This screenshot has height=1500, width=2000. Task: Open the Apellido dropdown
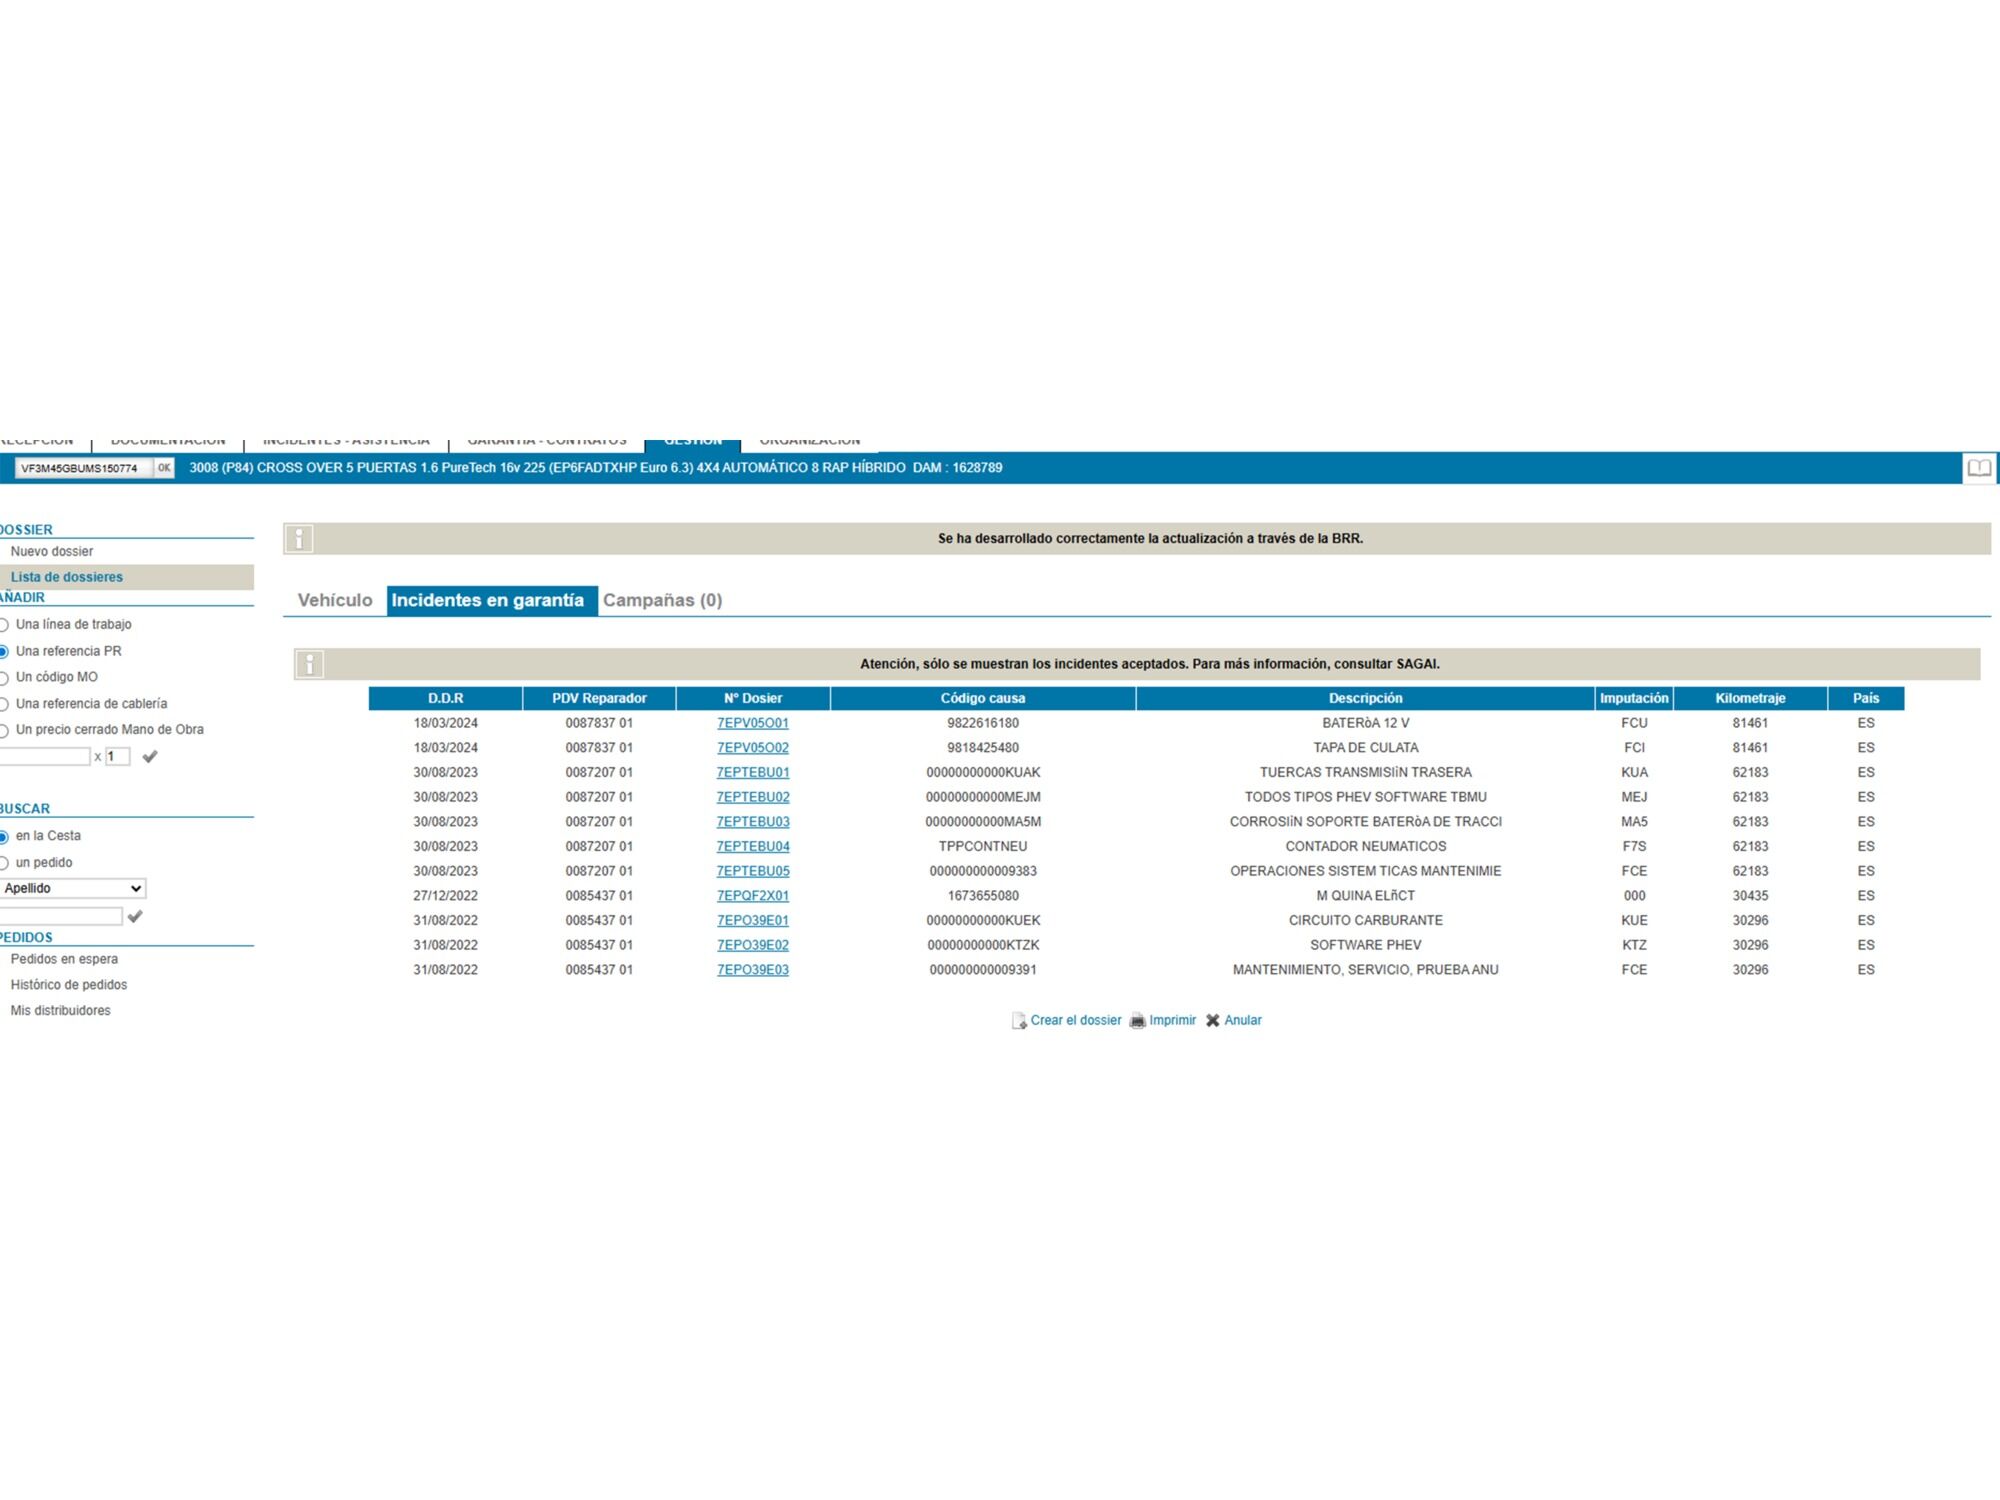click(x=72, y=888)
